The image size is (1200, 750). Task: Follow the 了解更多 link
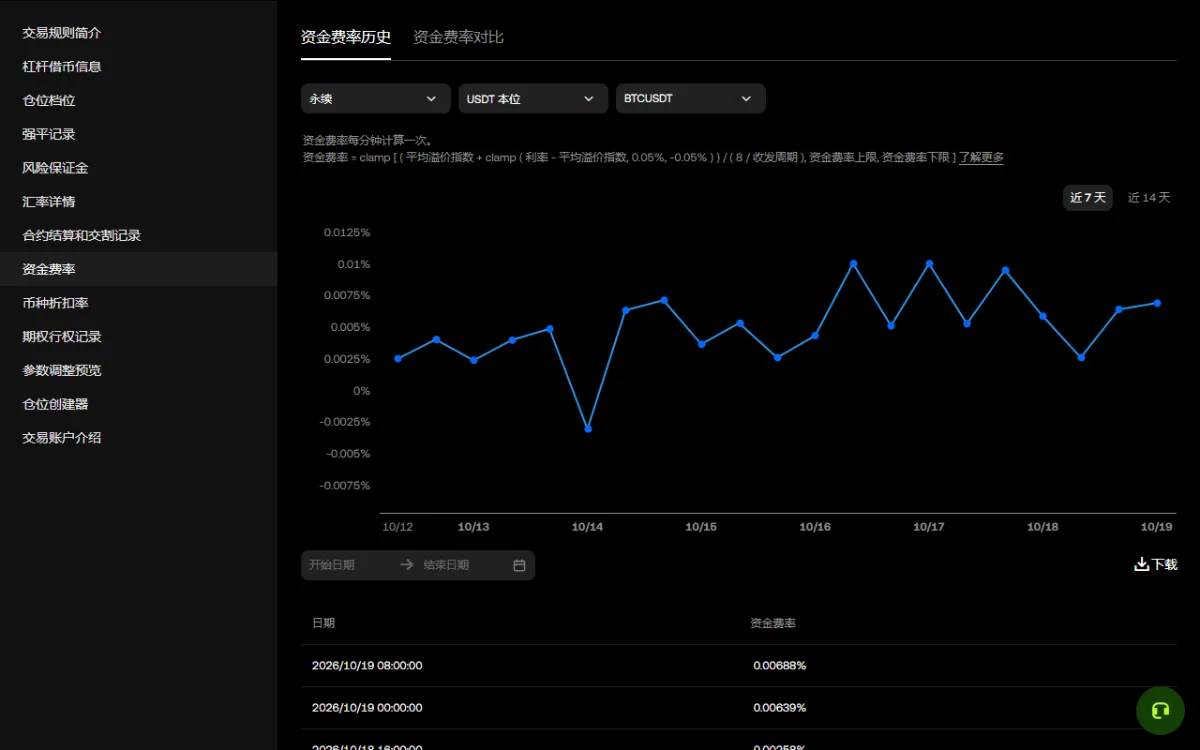coord(981,157)
